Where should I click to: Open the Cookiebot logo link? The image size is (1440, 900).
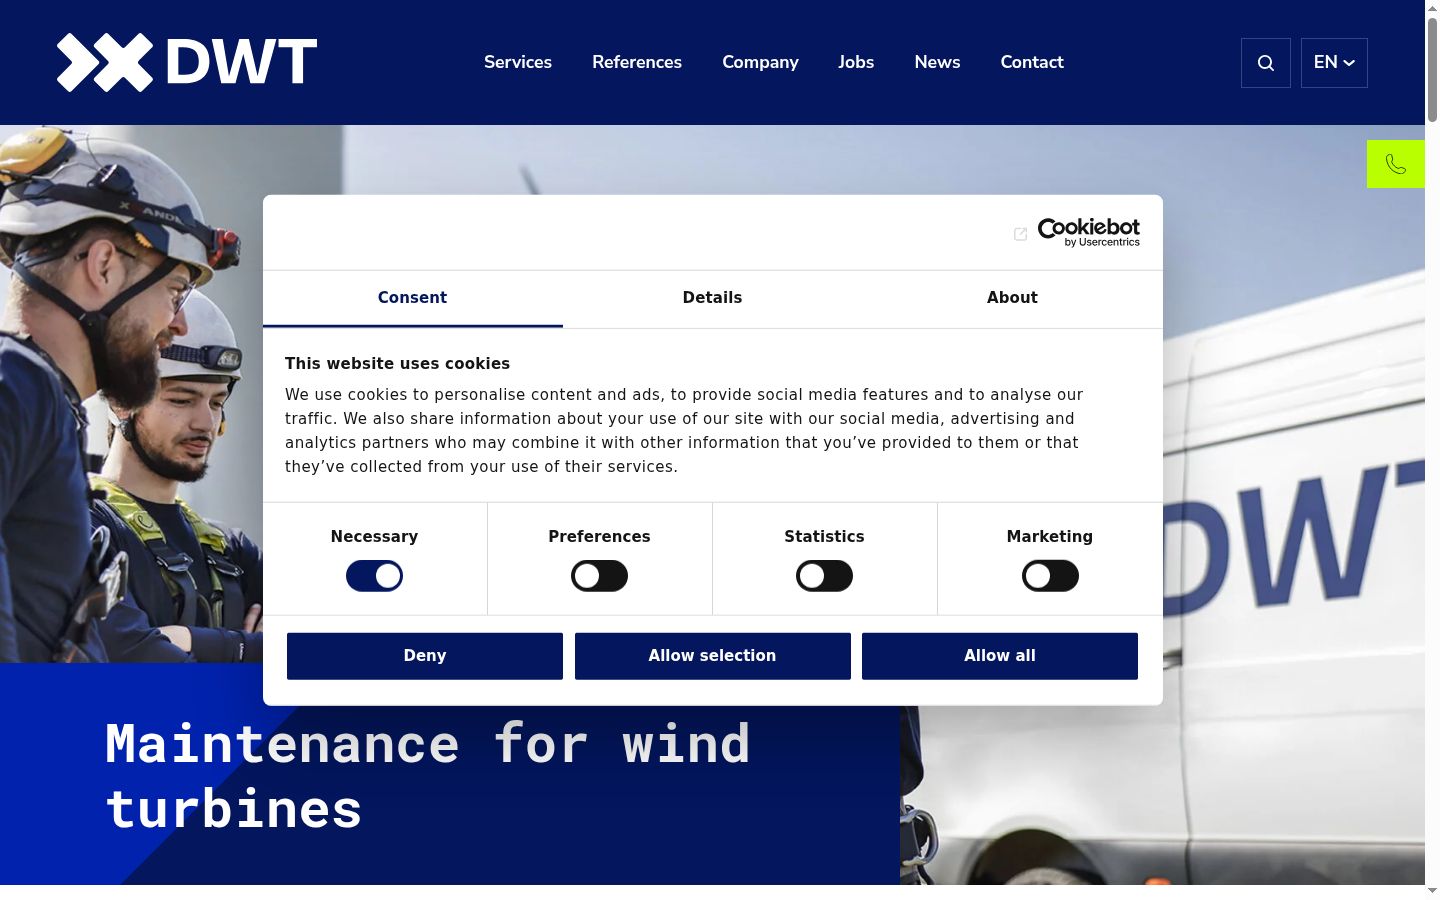[1089, 232]
